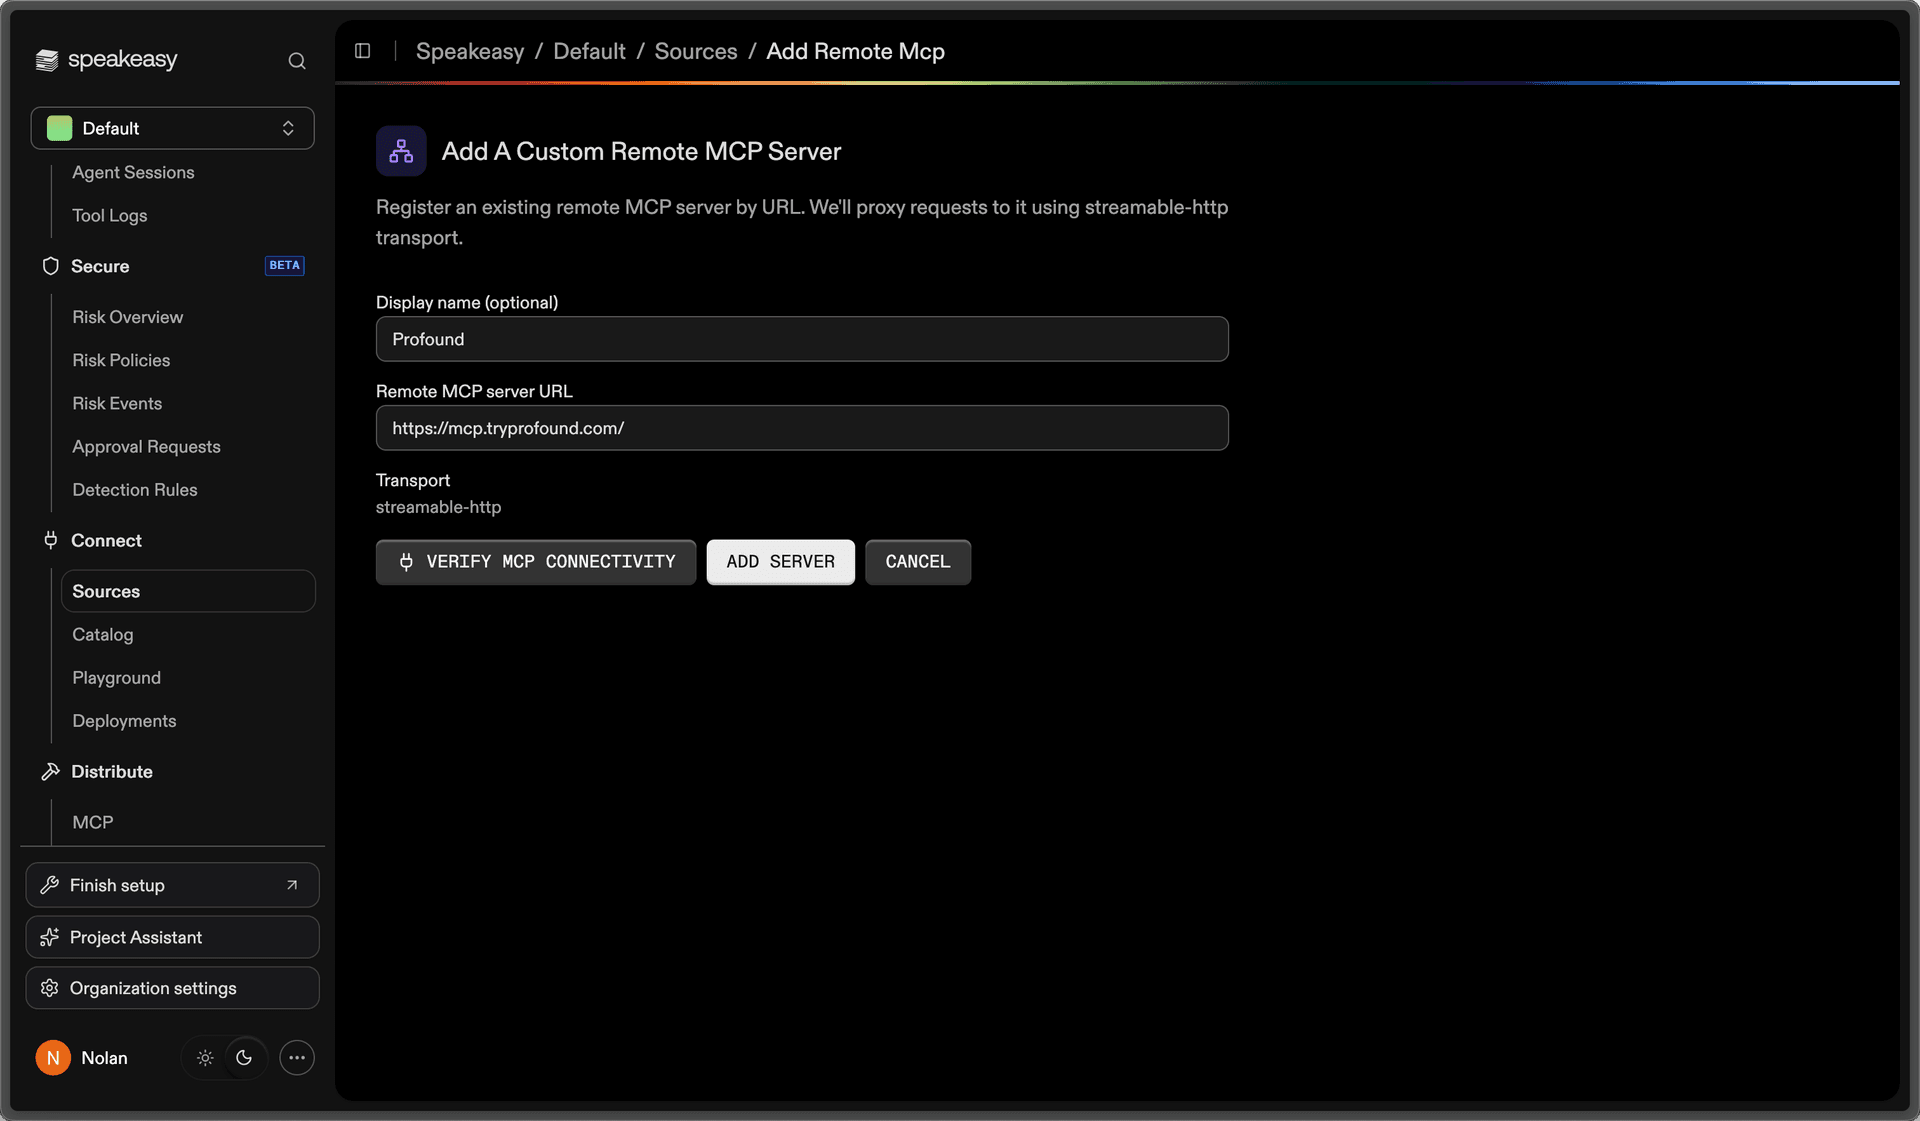Open the Playground page

(x=116, y=677)
